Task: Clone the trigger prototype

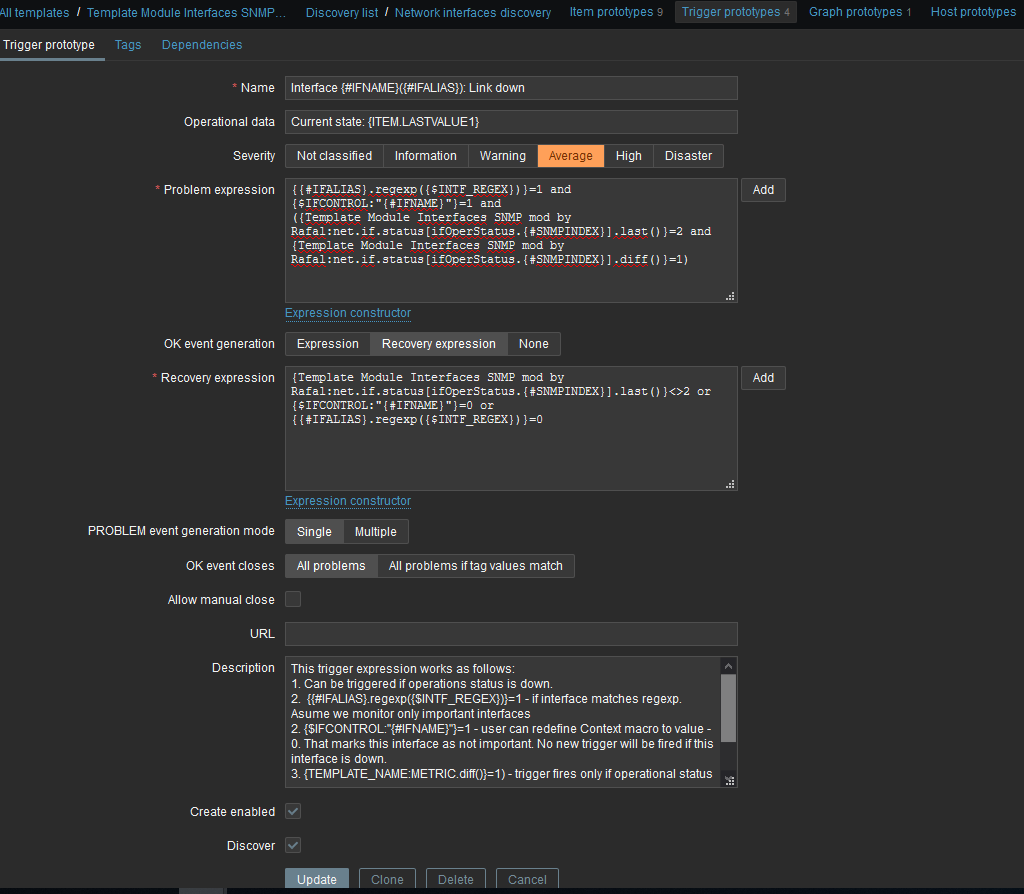Action: point(387,879)
